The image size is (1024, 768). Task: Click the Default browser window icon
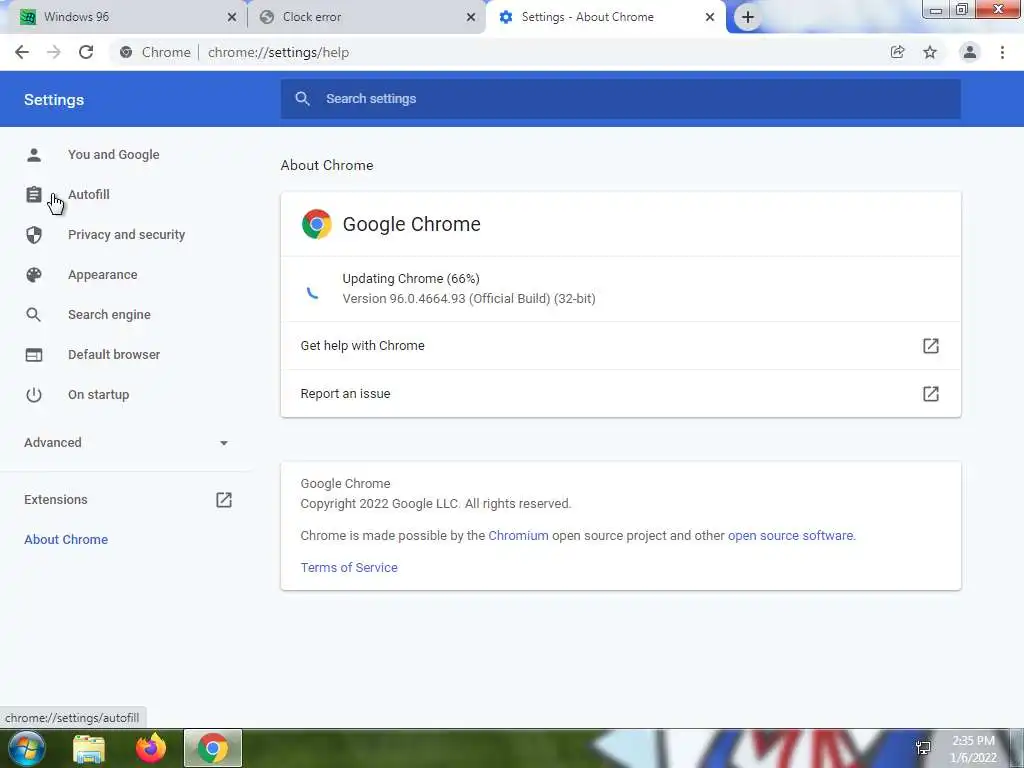[x=34, y=355]
